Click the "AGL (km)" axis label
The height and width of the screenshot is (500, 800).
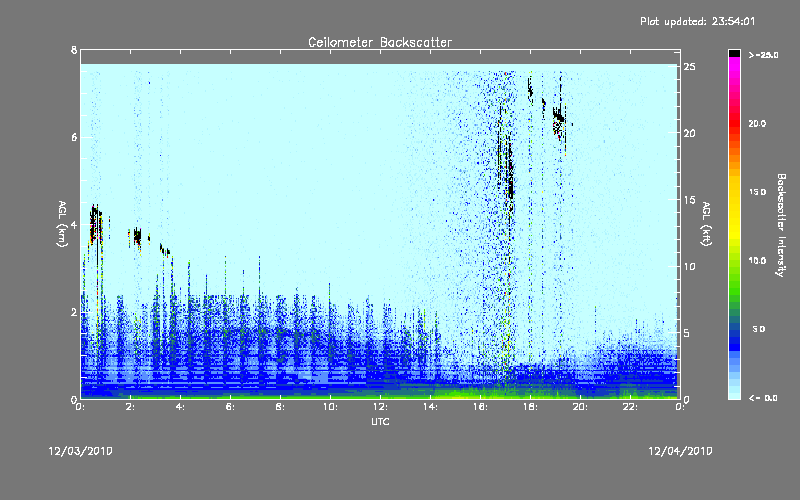coord(62,224)
